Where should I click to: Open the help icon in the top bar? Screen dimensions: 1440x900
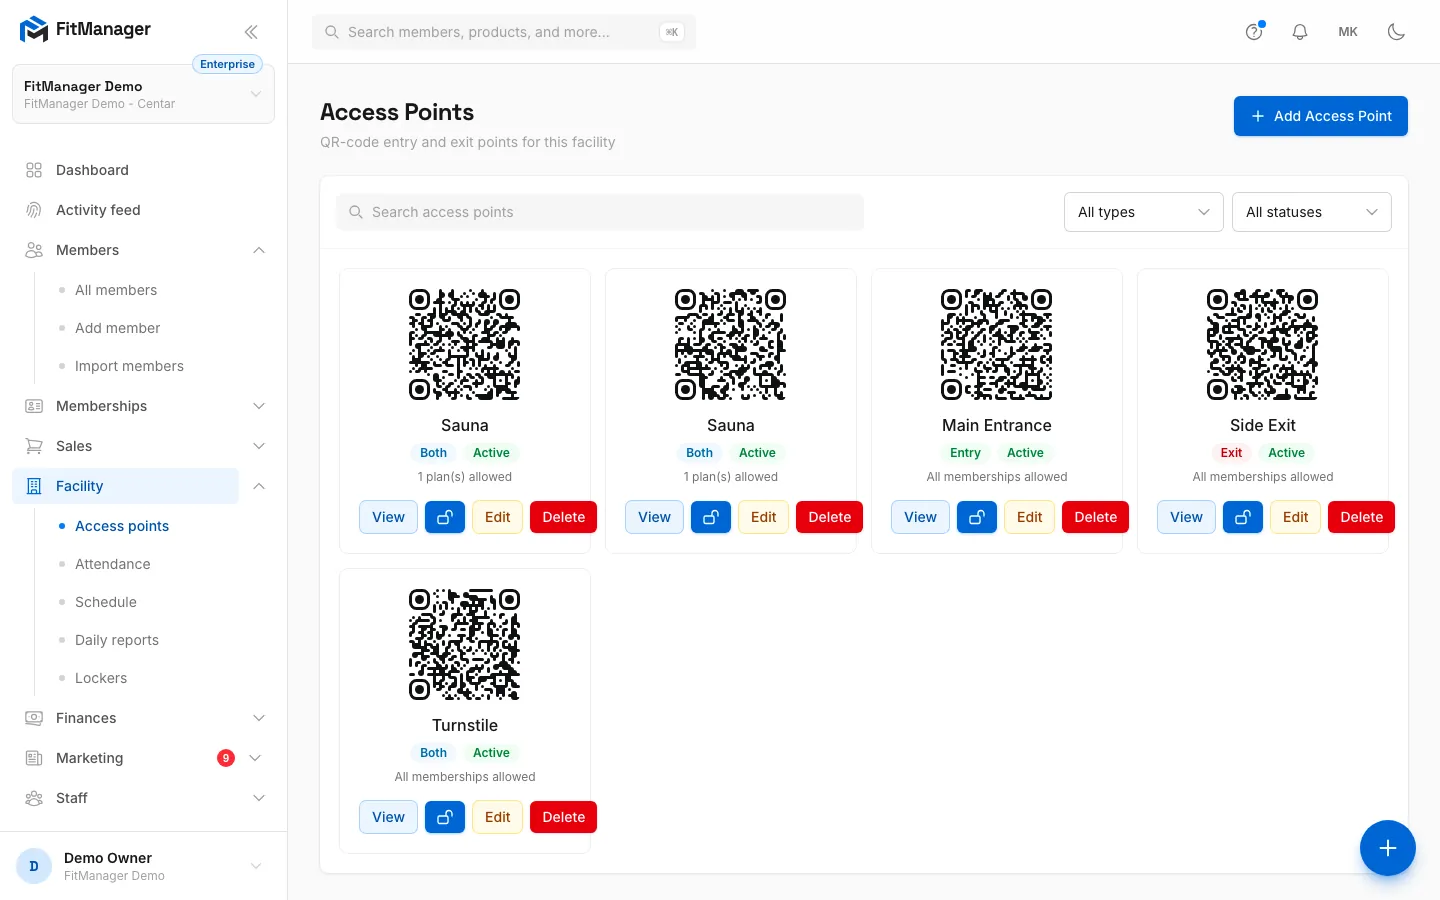1254,32
